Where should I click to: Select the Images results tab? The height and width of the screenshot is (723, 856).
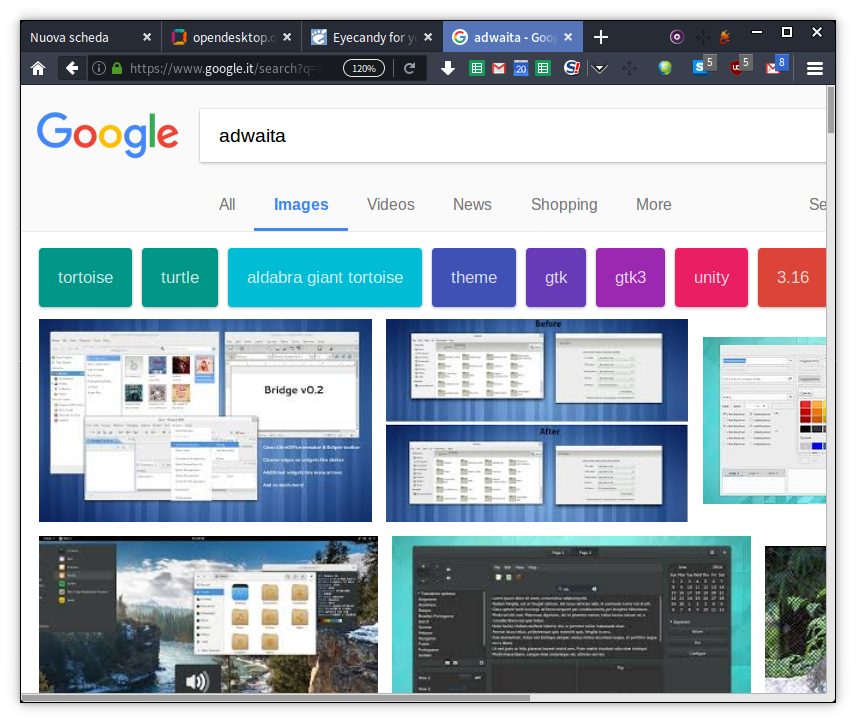point(301,204)
